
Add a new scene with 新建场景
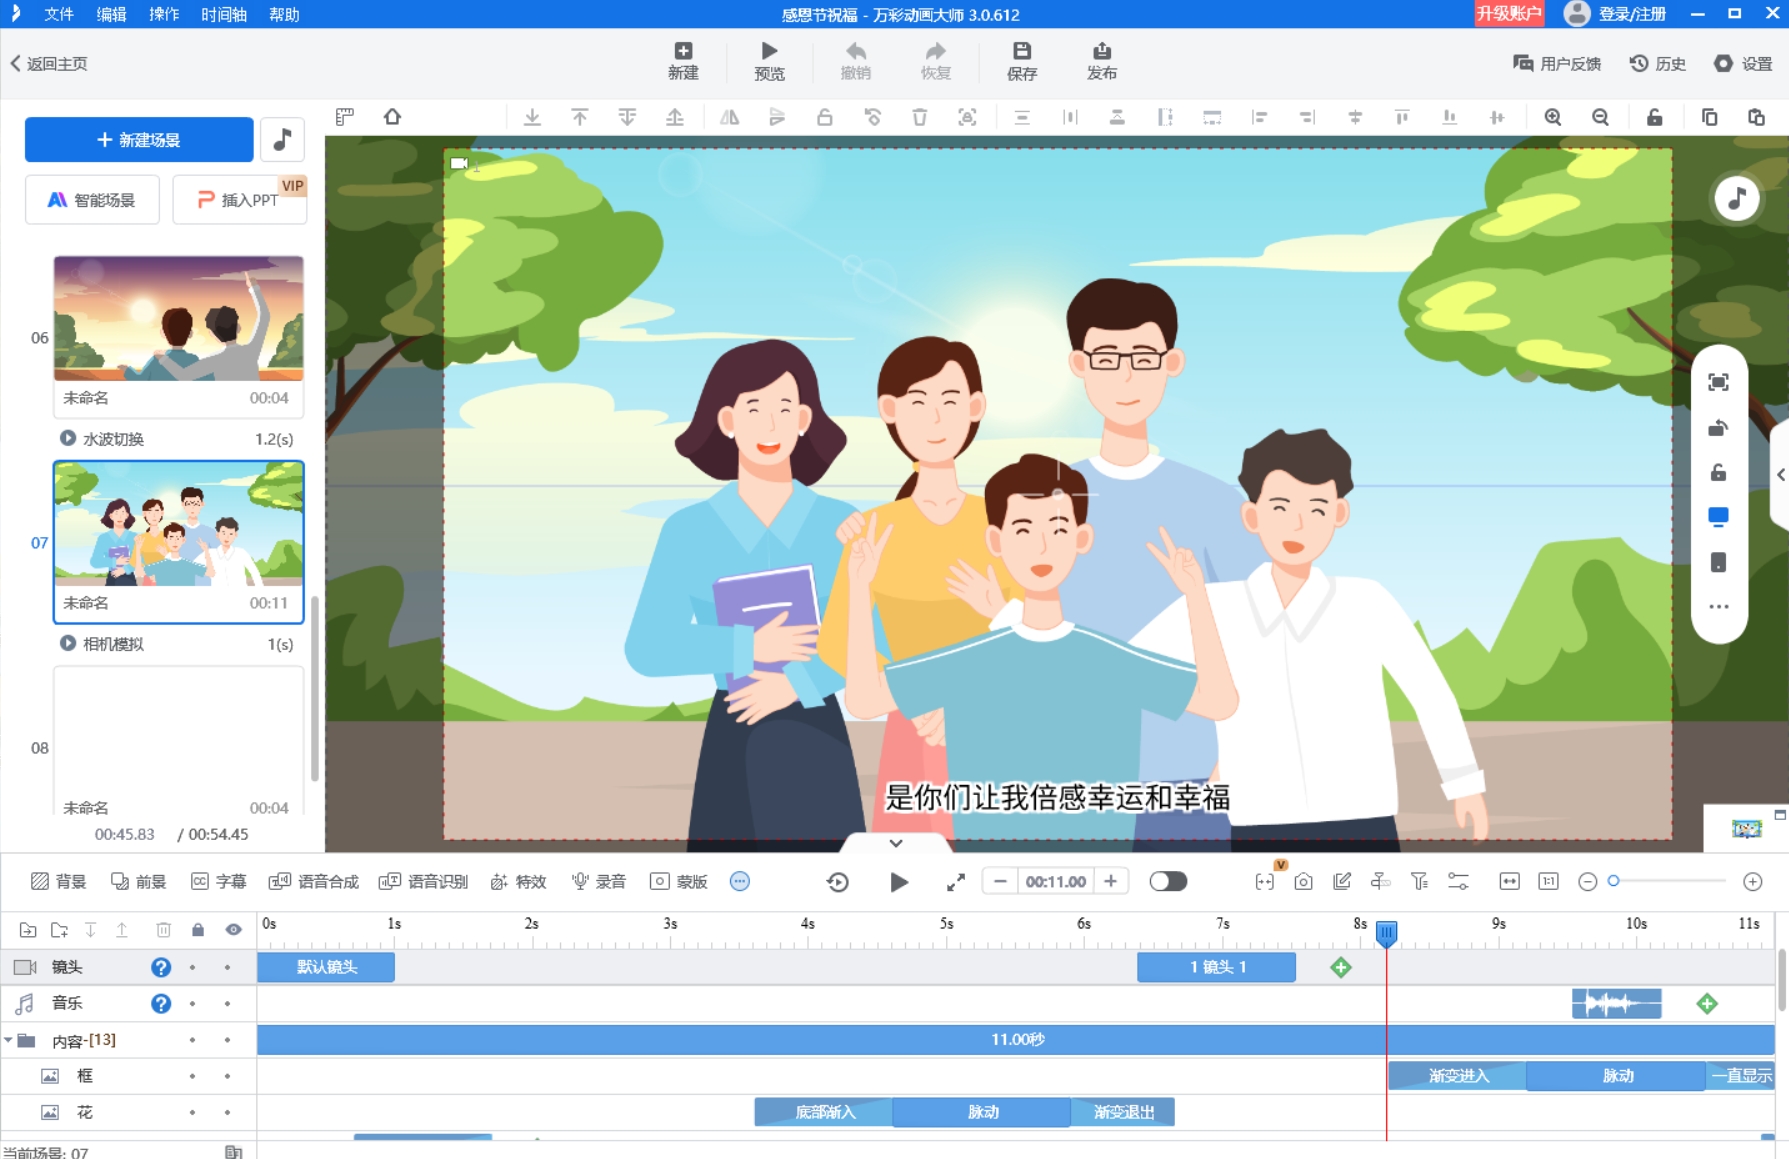coord(139,140)
